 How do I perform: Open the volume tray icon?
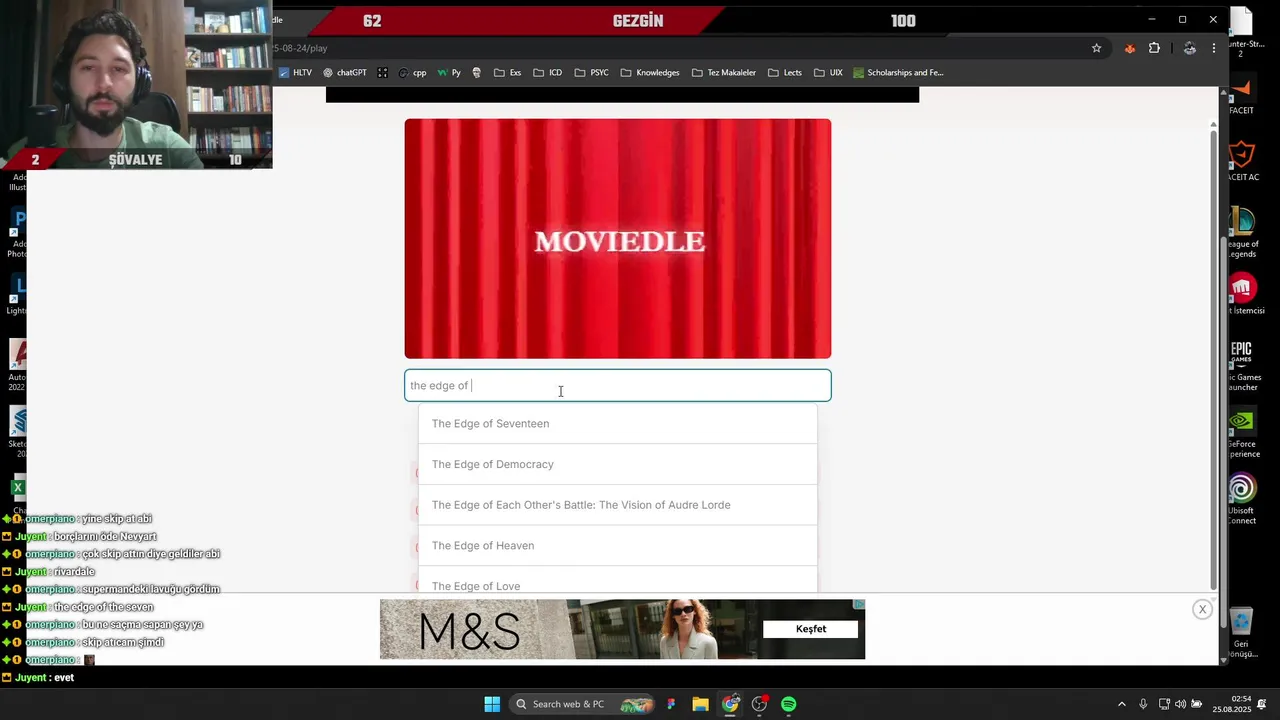pos(1180,704)
